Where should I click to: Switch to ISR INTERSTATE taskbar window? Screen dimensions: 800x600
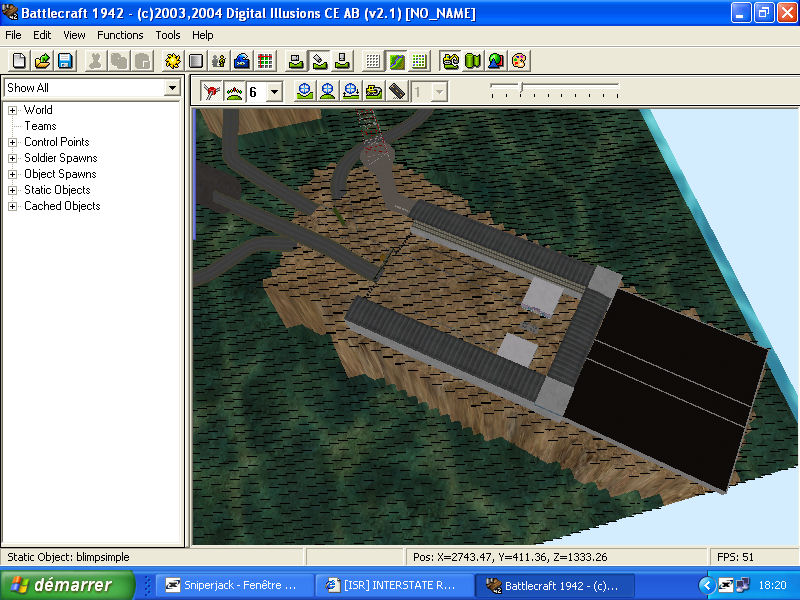click(x=394, y=585)
